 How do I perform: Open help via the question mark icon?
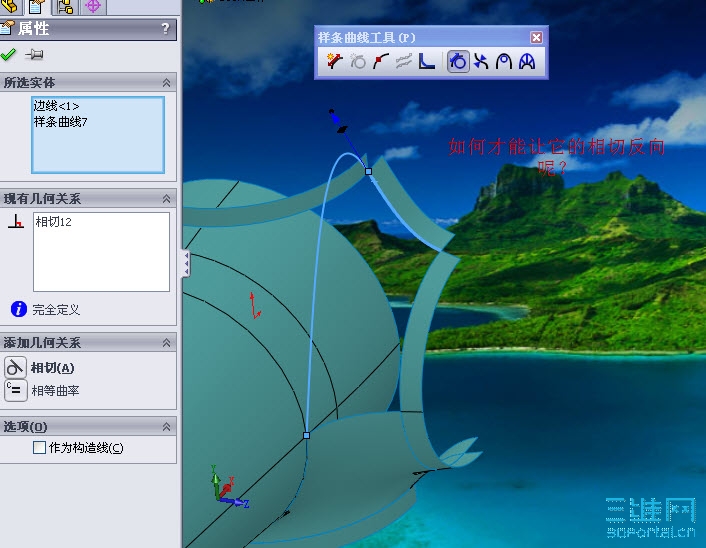tap(166, 29)
